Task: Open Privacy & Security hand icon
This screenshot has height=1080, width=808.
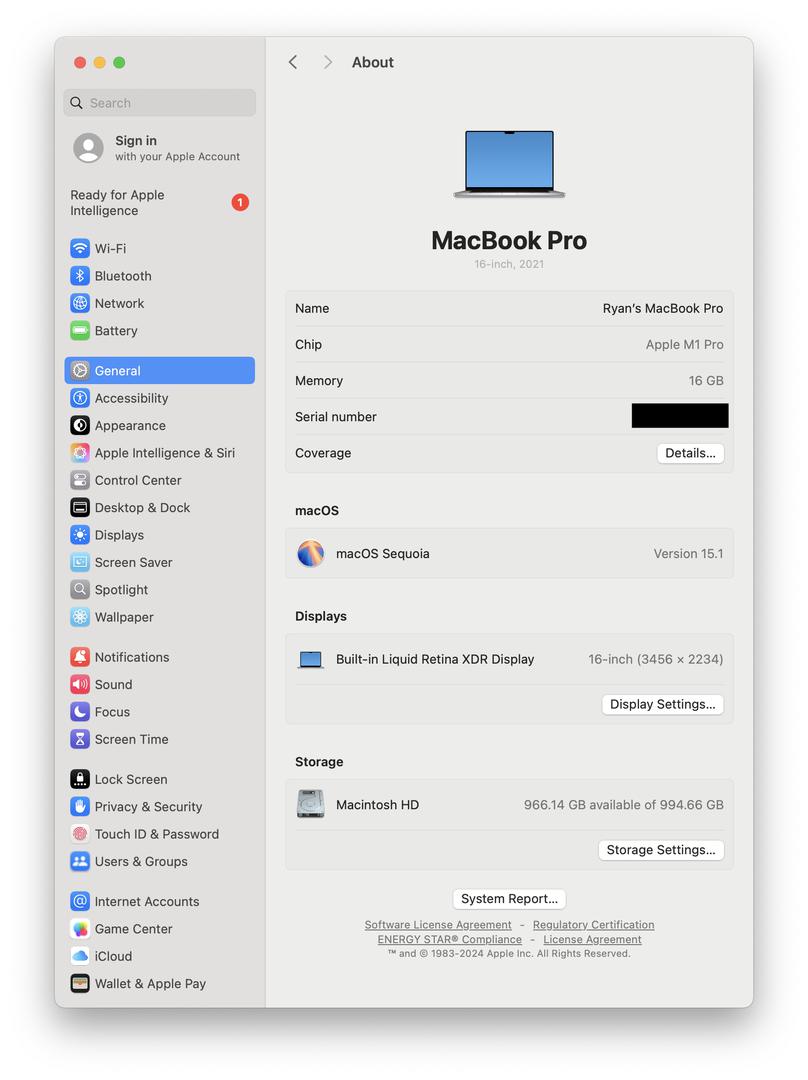Action: click(80, 807)
